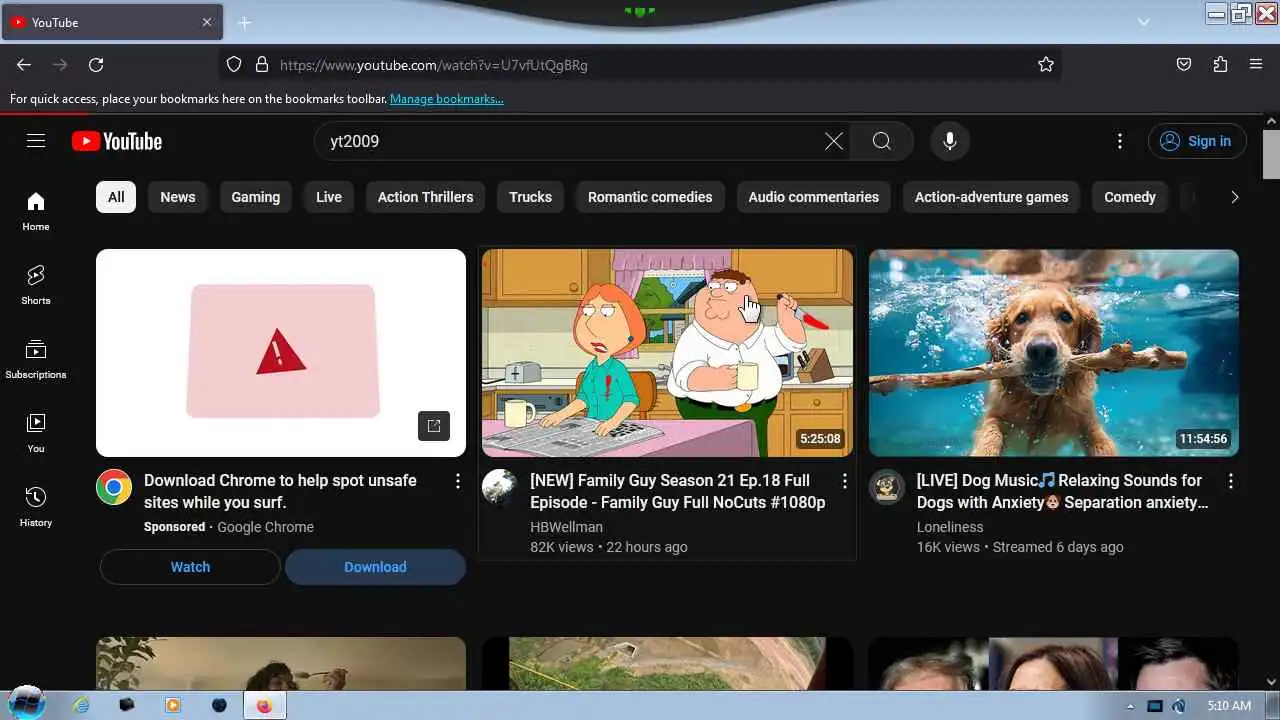This screenshot has width=1280, height=720.
Task: Open the You section in the sidebar
Action: tap(36, 433)
